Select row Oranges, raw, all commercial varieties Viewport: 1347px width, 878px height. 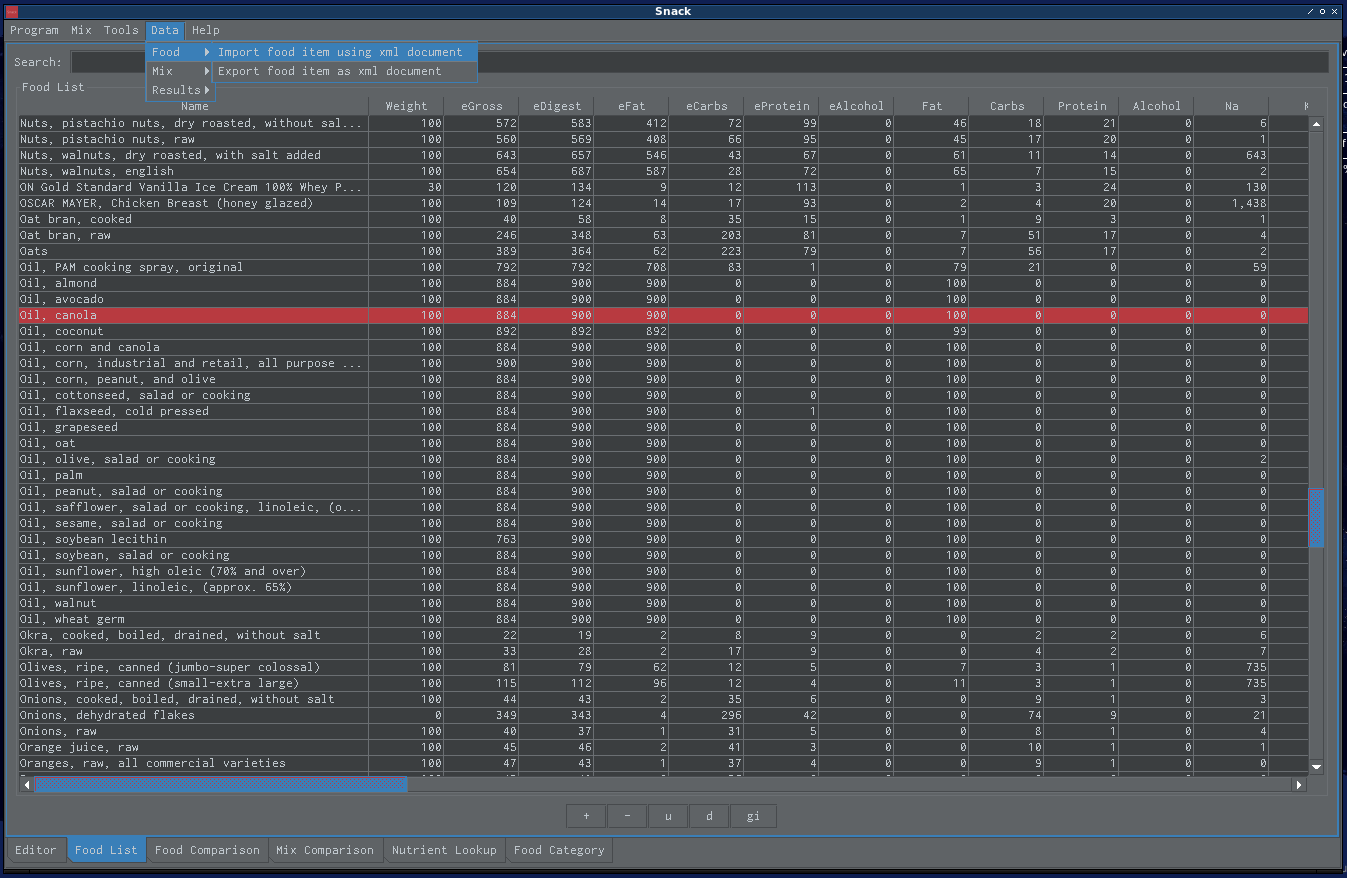pyautogui.click(x=664, y=763)
